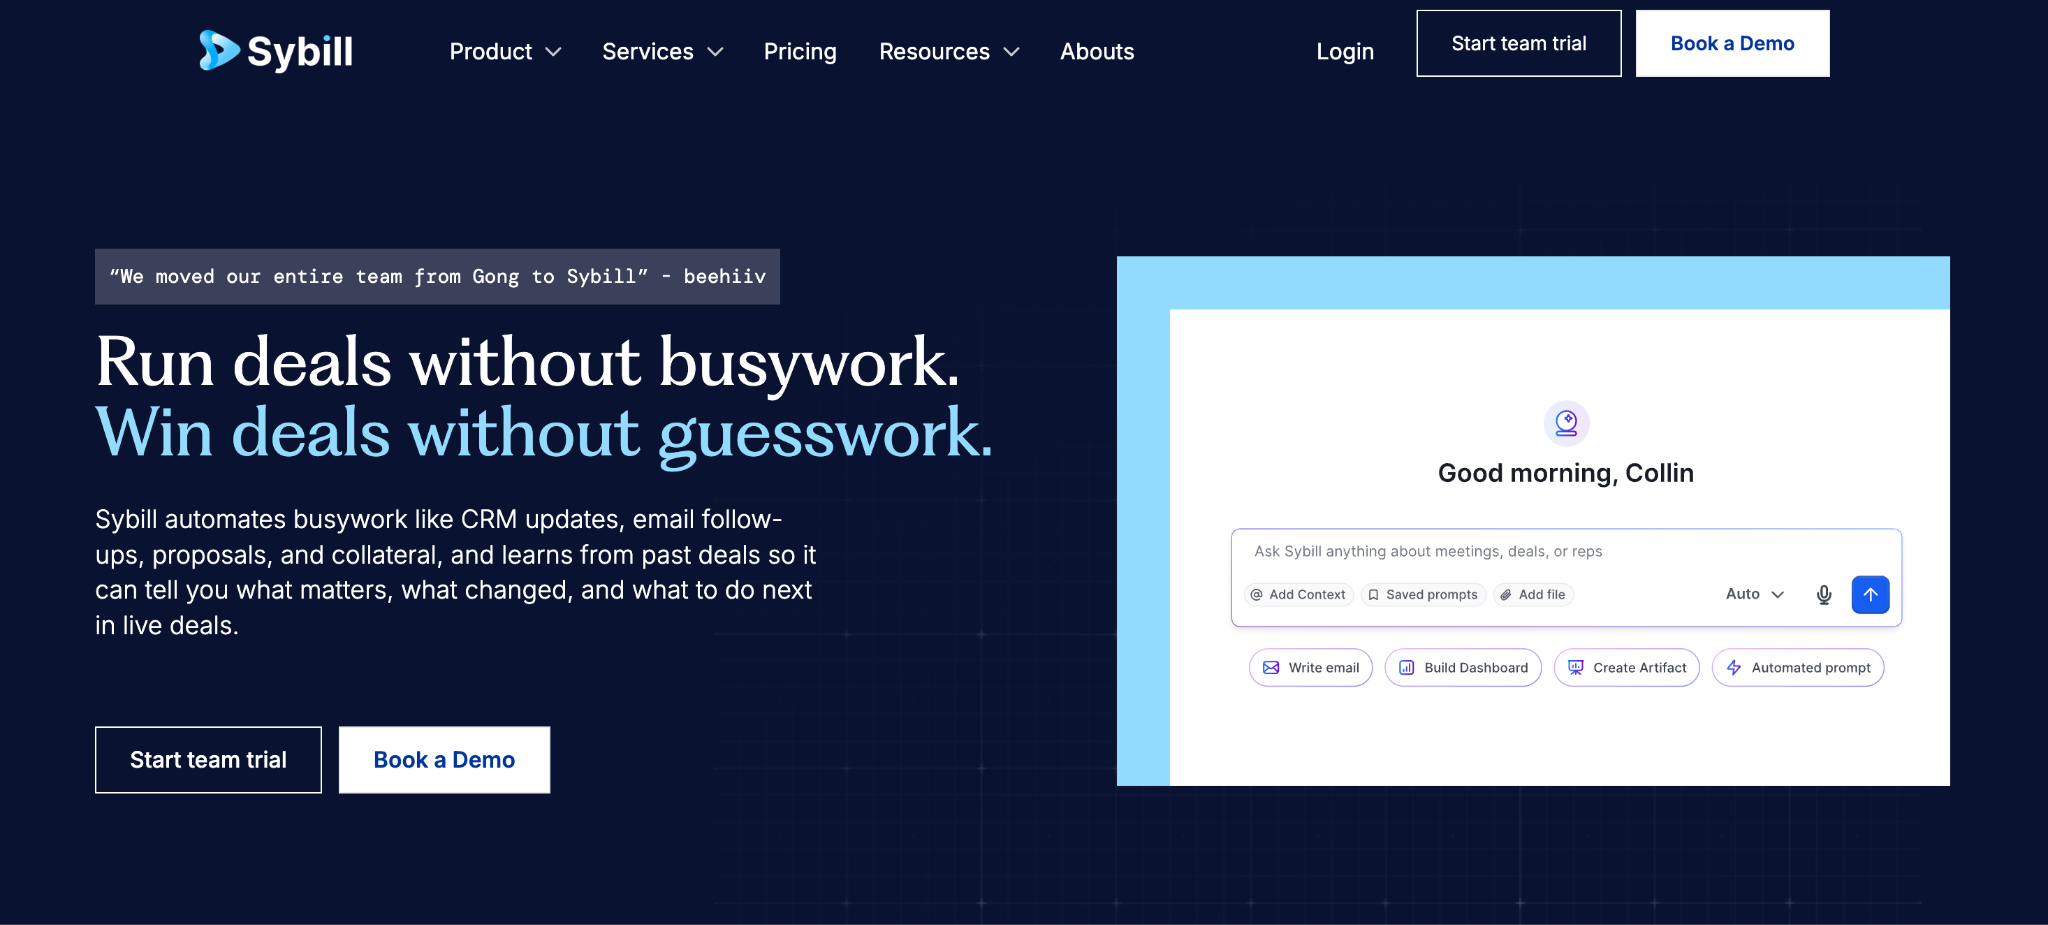Screen dimensions: 2048x925
Task: Expand the Resources menu
Action: point(949,52)
